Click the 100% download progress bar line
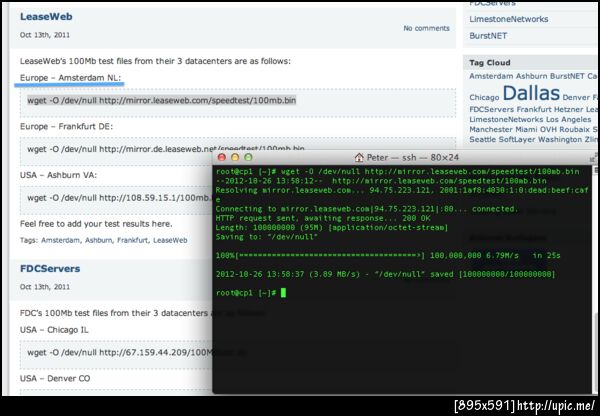Viewport: 600px width, 416px height. click(388, 256)
